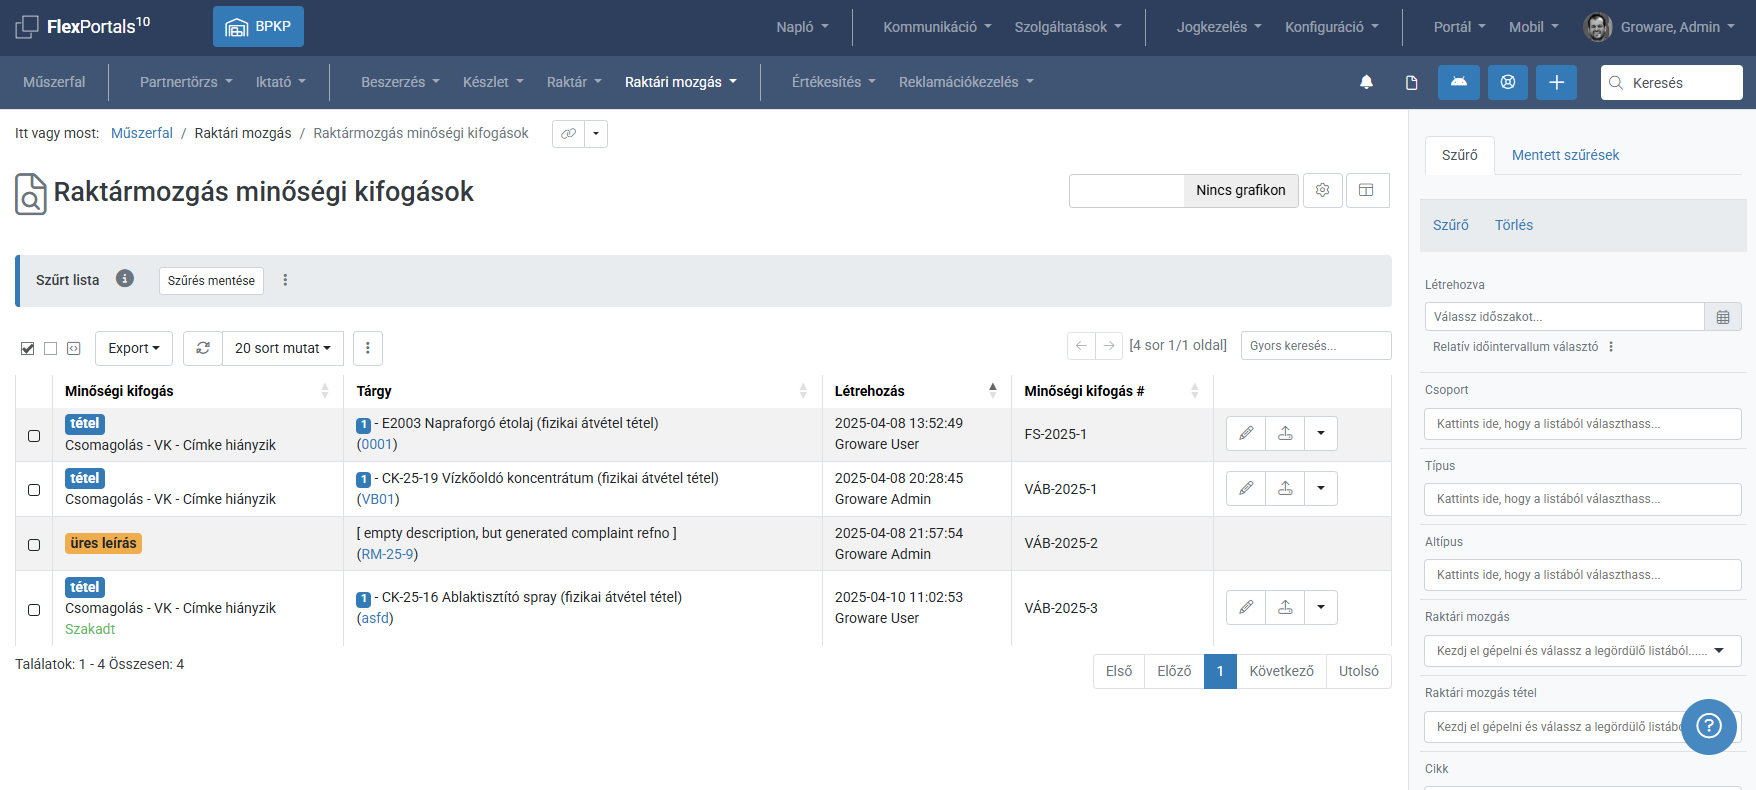Open the Raktári mozgás filter combo box
This screenshot has width=1756, height=790.
[1583, 651]
